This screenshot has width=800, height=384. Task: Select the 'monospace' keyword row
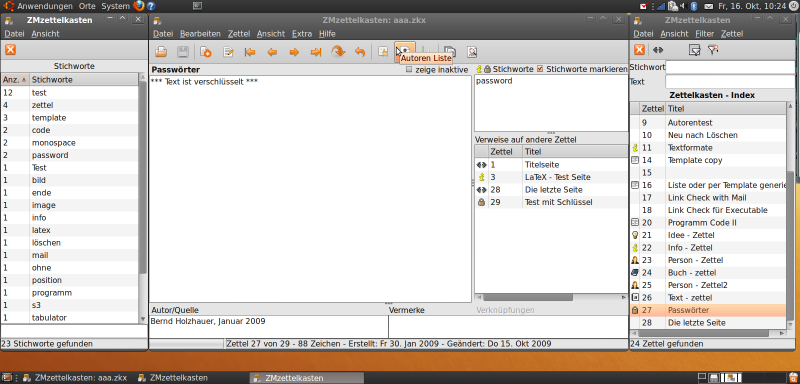coord(69,143)
